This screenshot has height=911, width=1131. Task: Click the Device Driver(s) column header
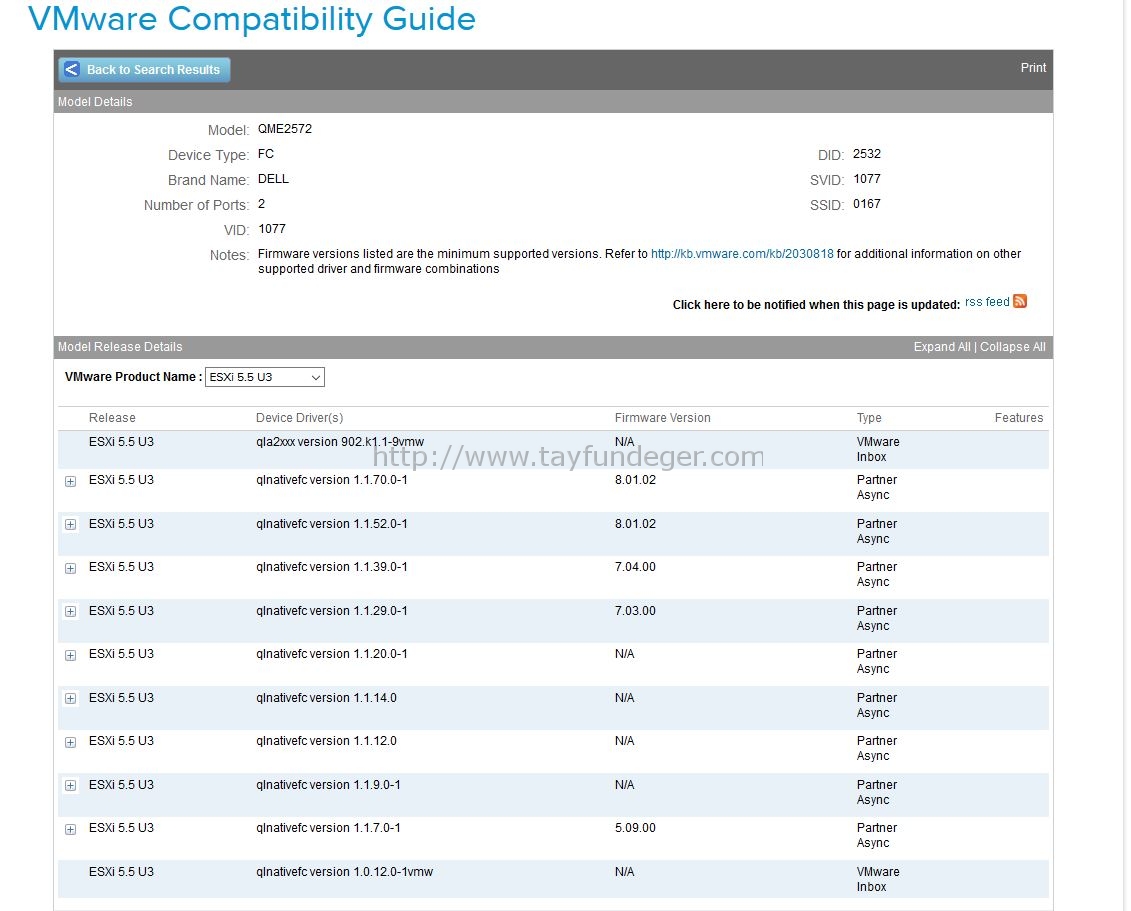299,418
